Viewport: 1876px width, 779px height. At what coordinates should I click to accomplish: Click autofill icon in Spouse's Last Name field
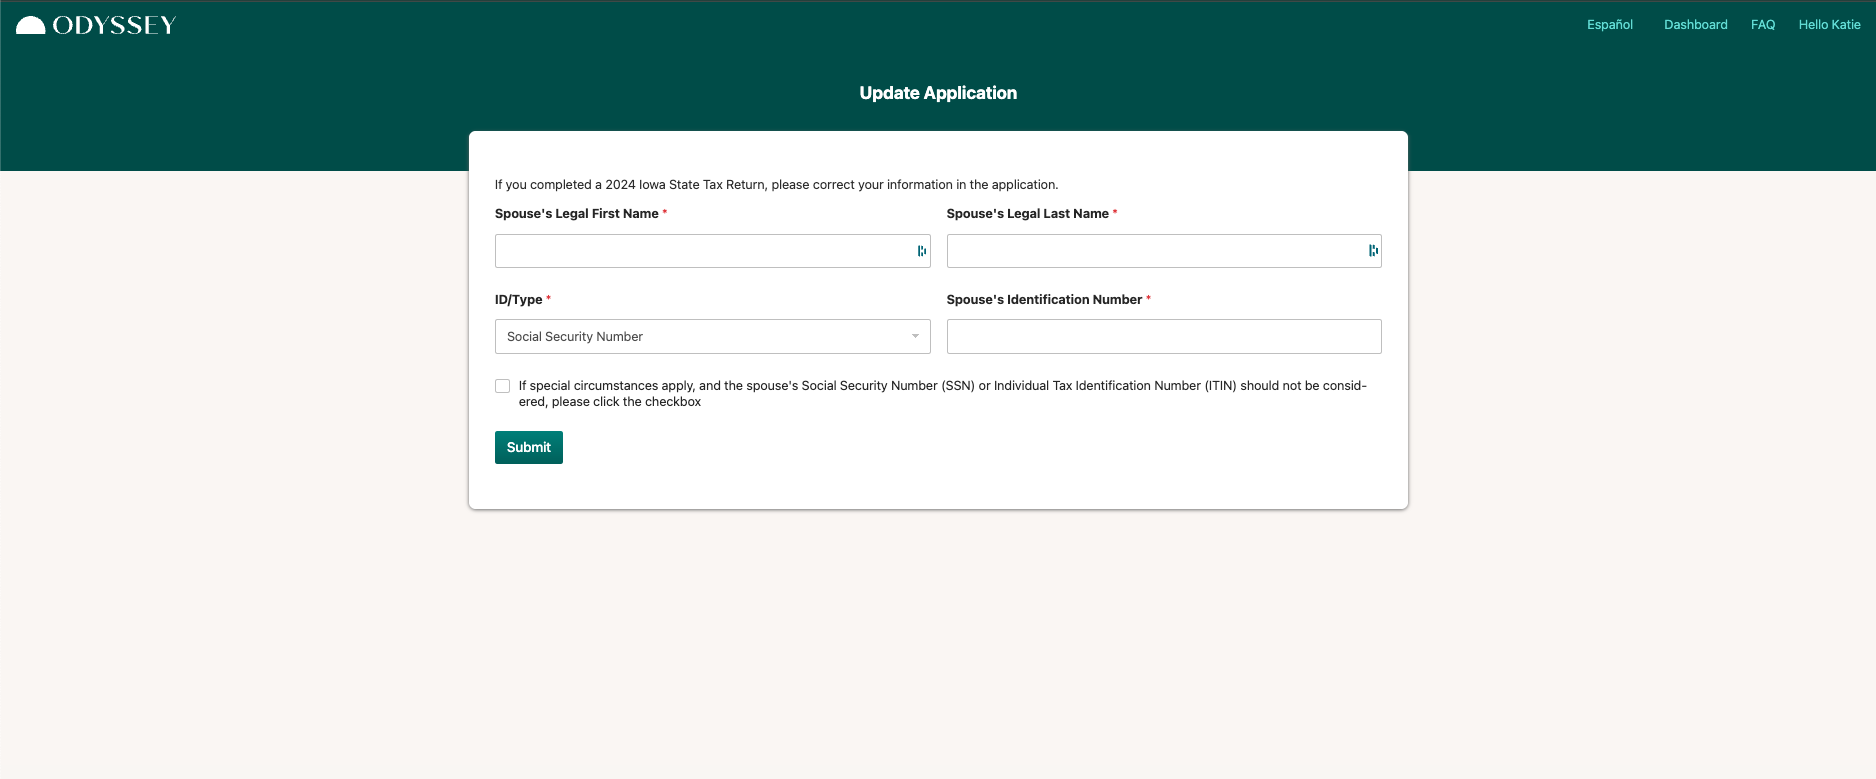coord(1373,251)
